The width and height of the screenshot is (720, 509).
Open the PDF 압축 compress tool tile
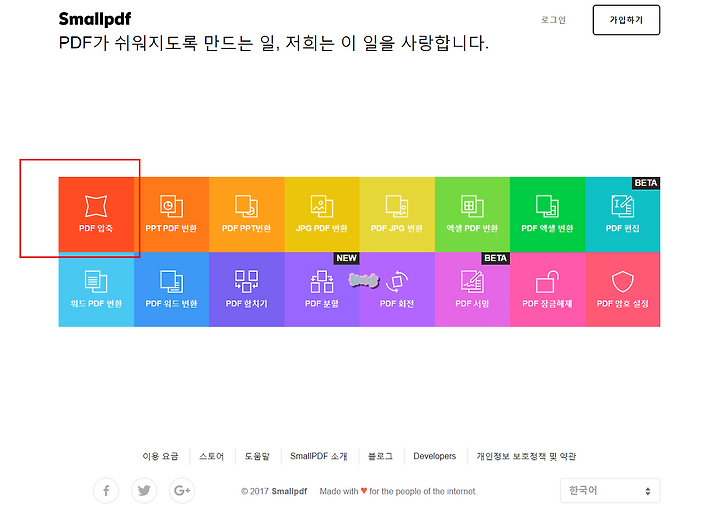point(96,215)
